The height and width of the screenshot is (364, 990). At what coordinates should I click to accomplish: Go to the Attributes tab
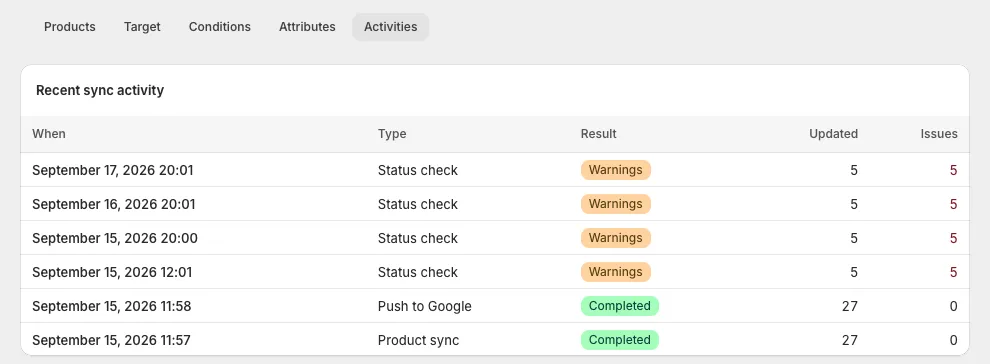[307, 27]
